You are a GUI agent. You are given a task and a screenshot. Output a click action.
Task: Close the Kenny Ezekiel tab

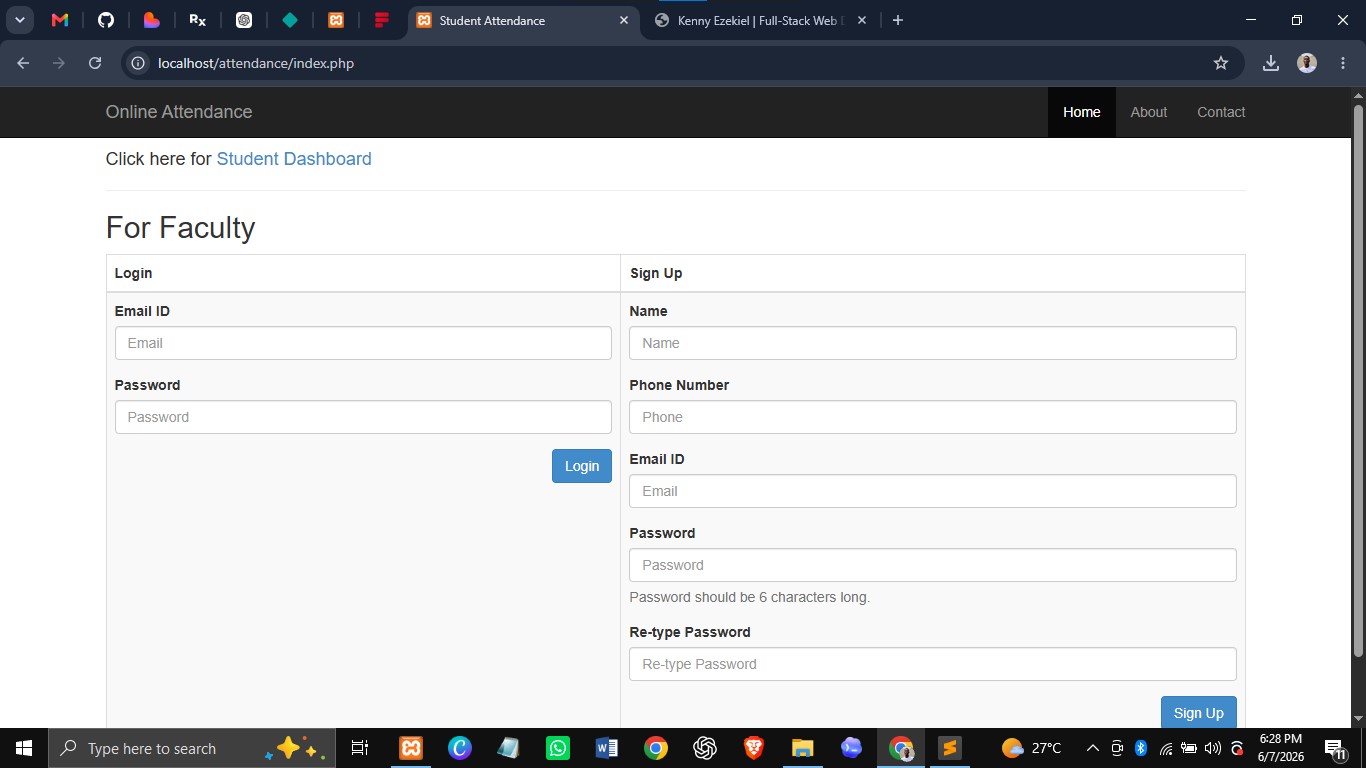862,20
